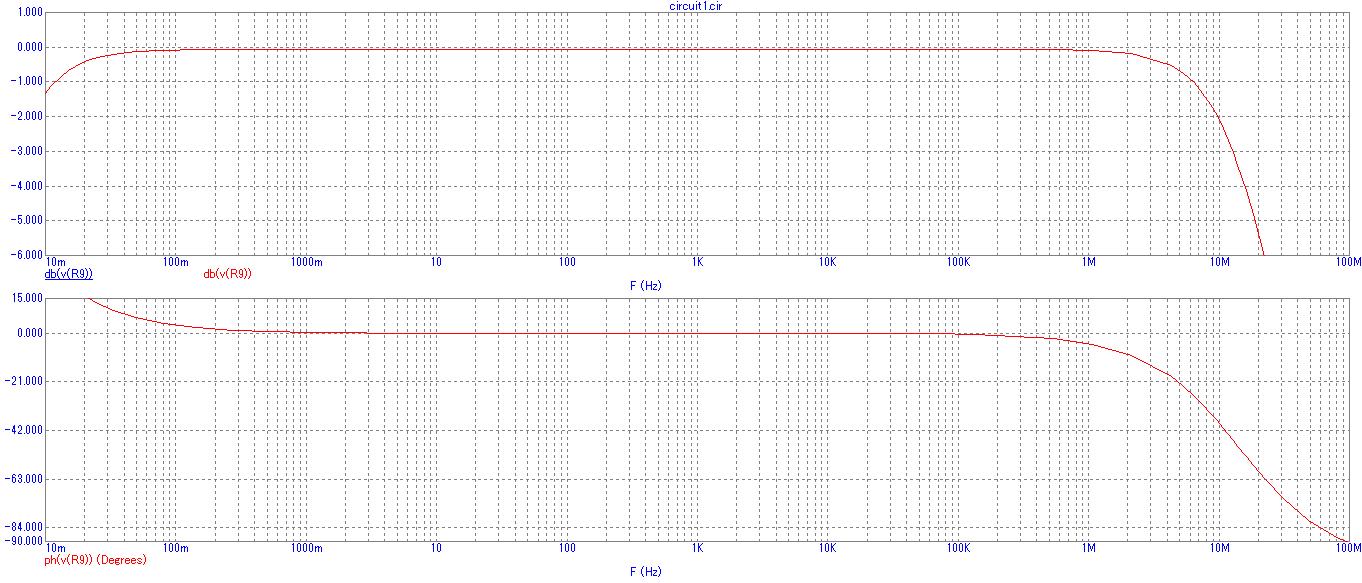This screenshot has height=583, width=1362.
Task: Click F (Hz) axis title under gain plot
Action: pyautogui.click(x=645, y=285)
